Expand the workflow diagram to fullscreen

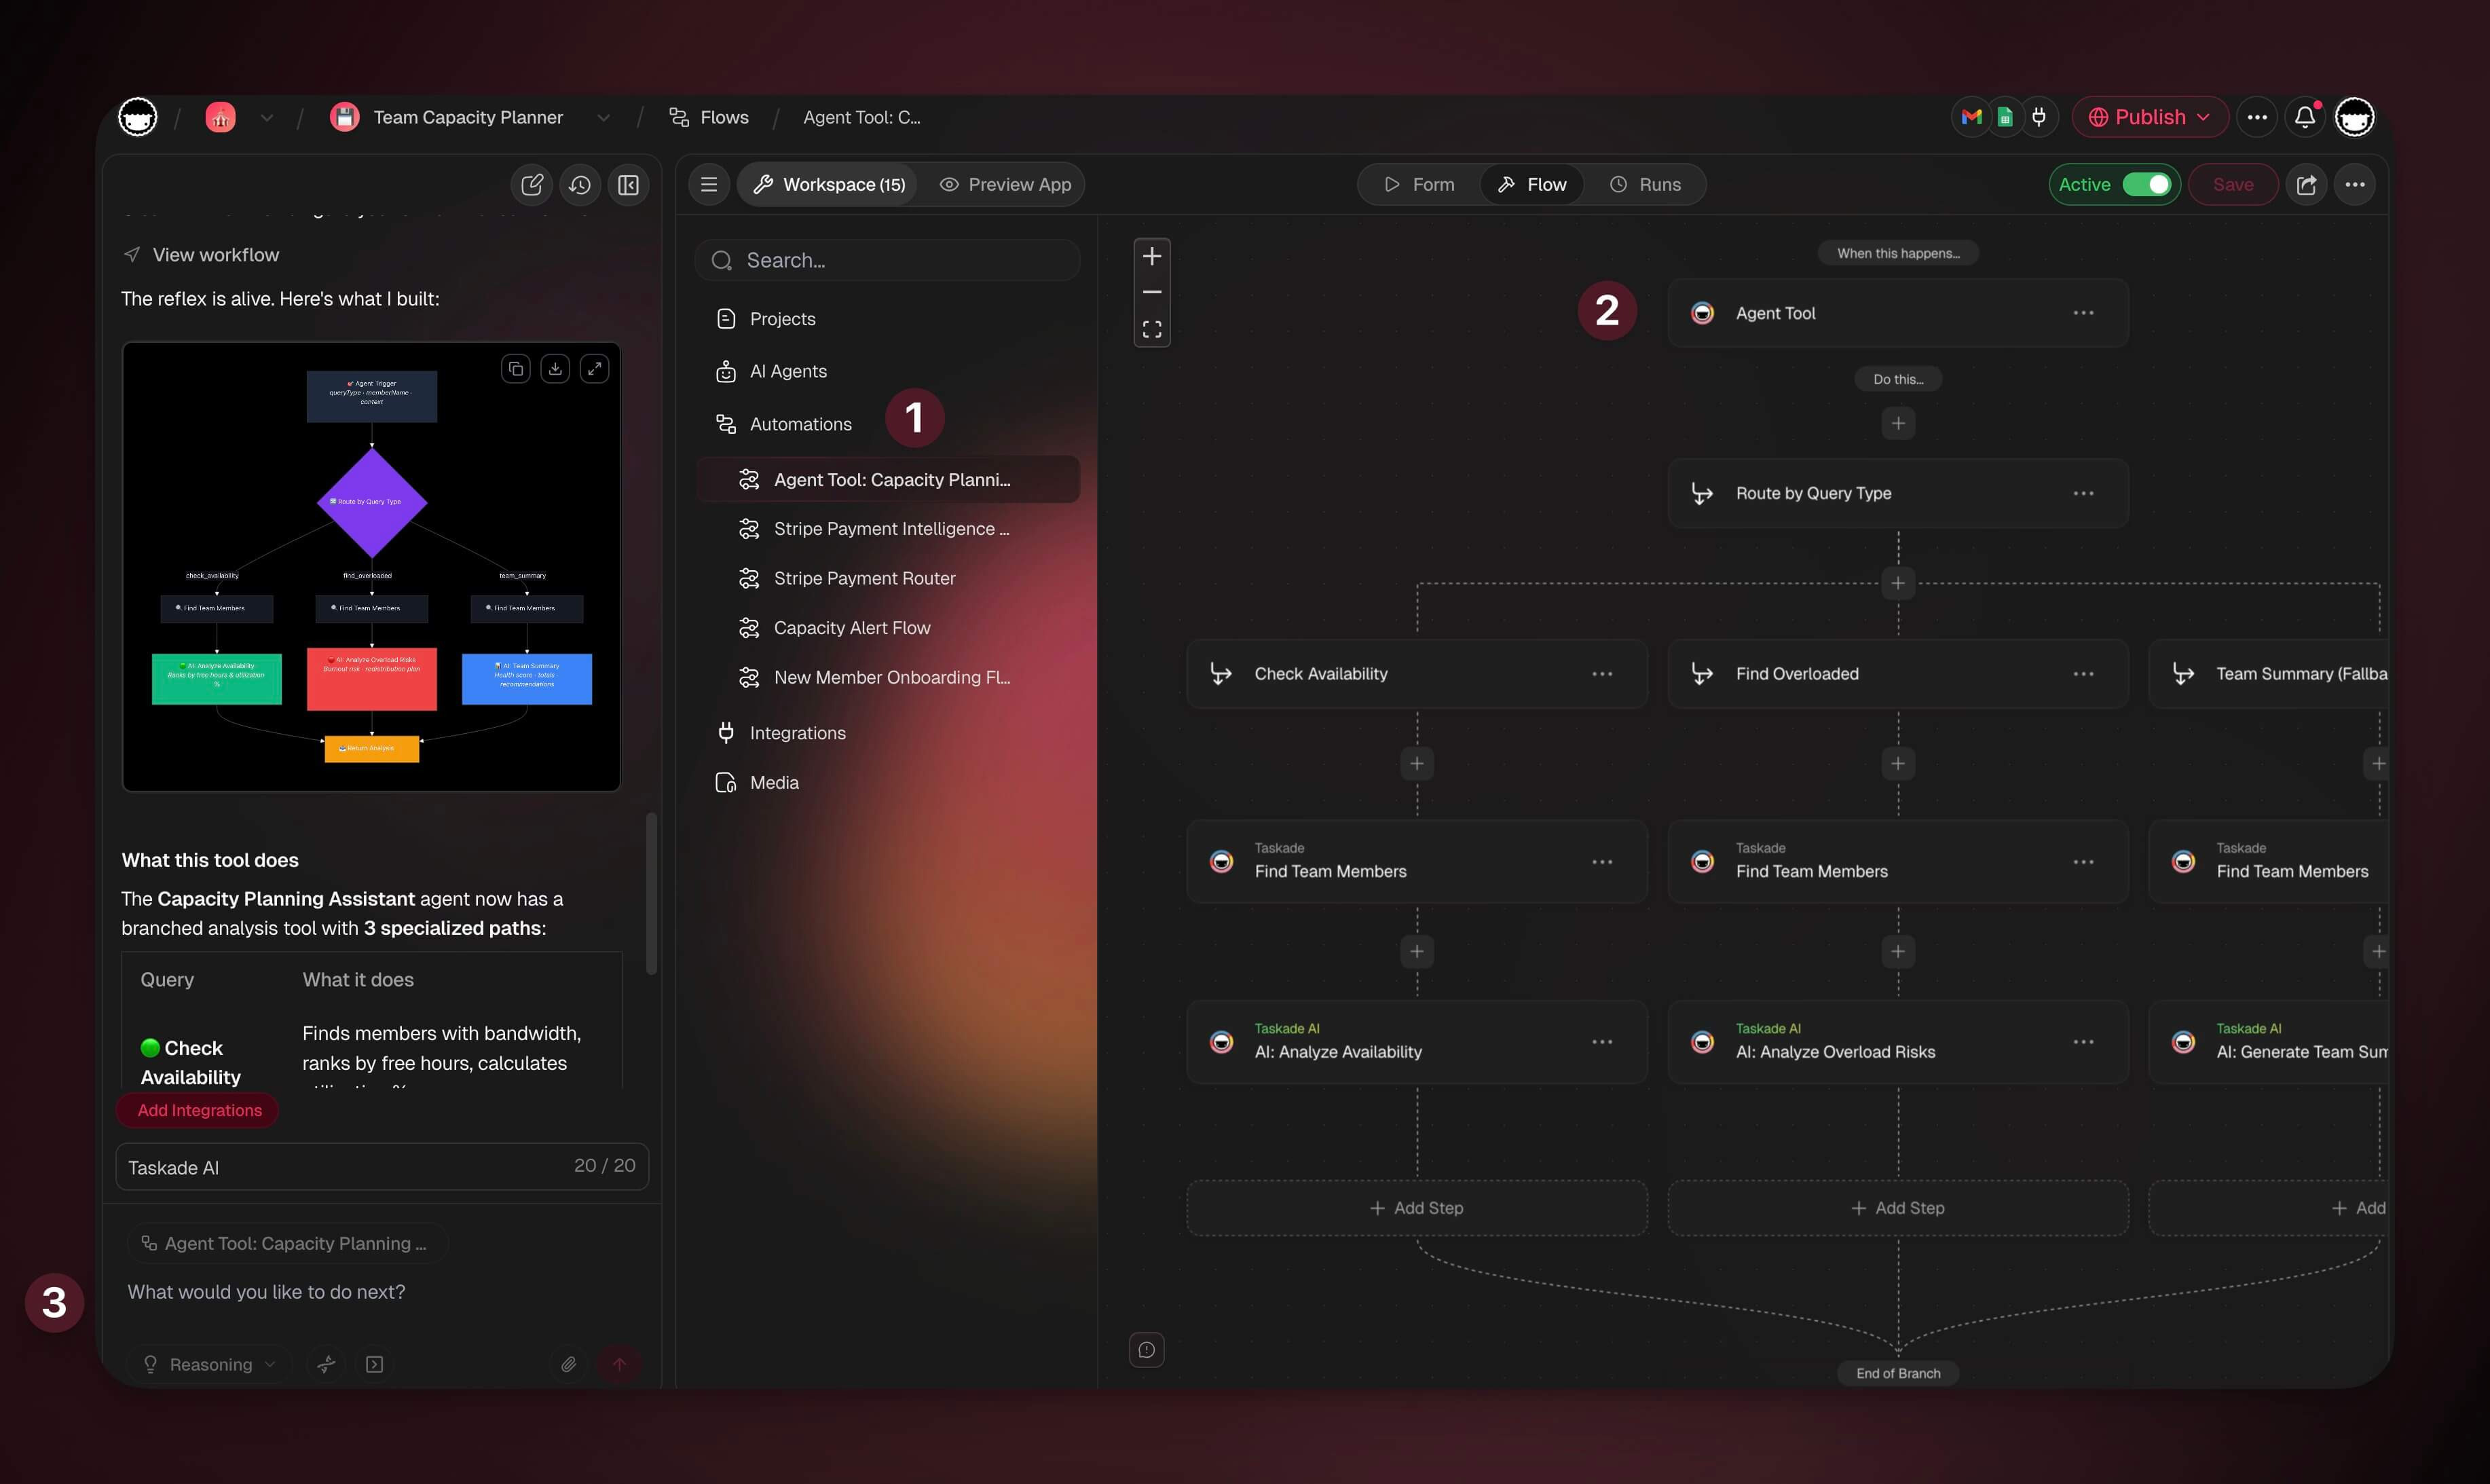(x=595, y=369)
